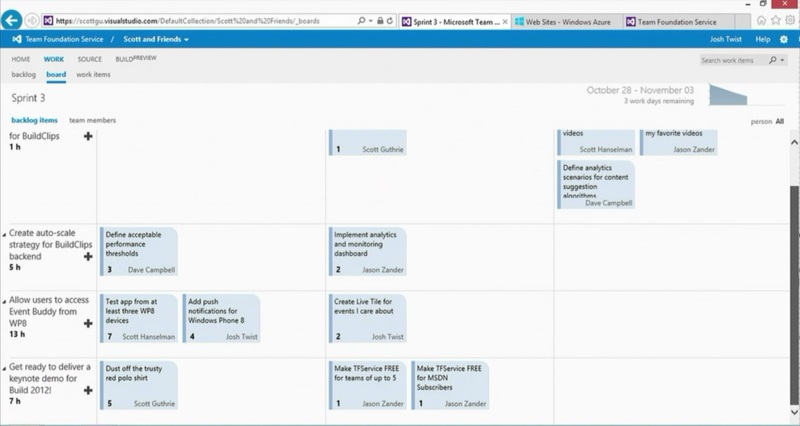Viewport: 800px width, 426px height.
Task: Switch to Web Sites - Windows Azure tab
Action: click(567, 22)
